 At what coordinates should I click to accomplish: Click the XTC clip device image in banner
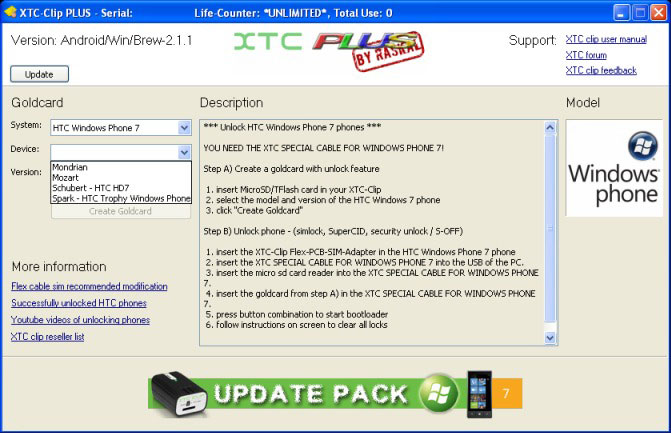point(178,394)
